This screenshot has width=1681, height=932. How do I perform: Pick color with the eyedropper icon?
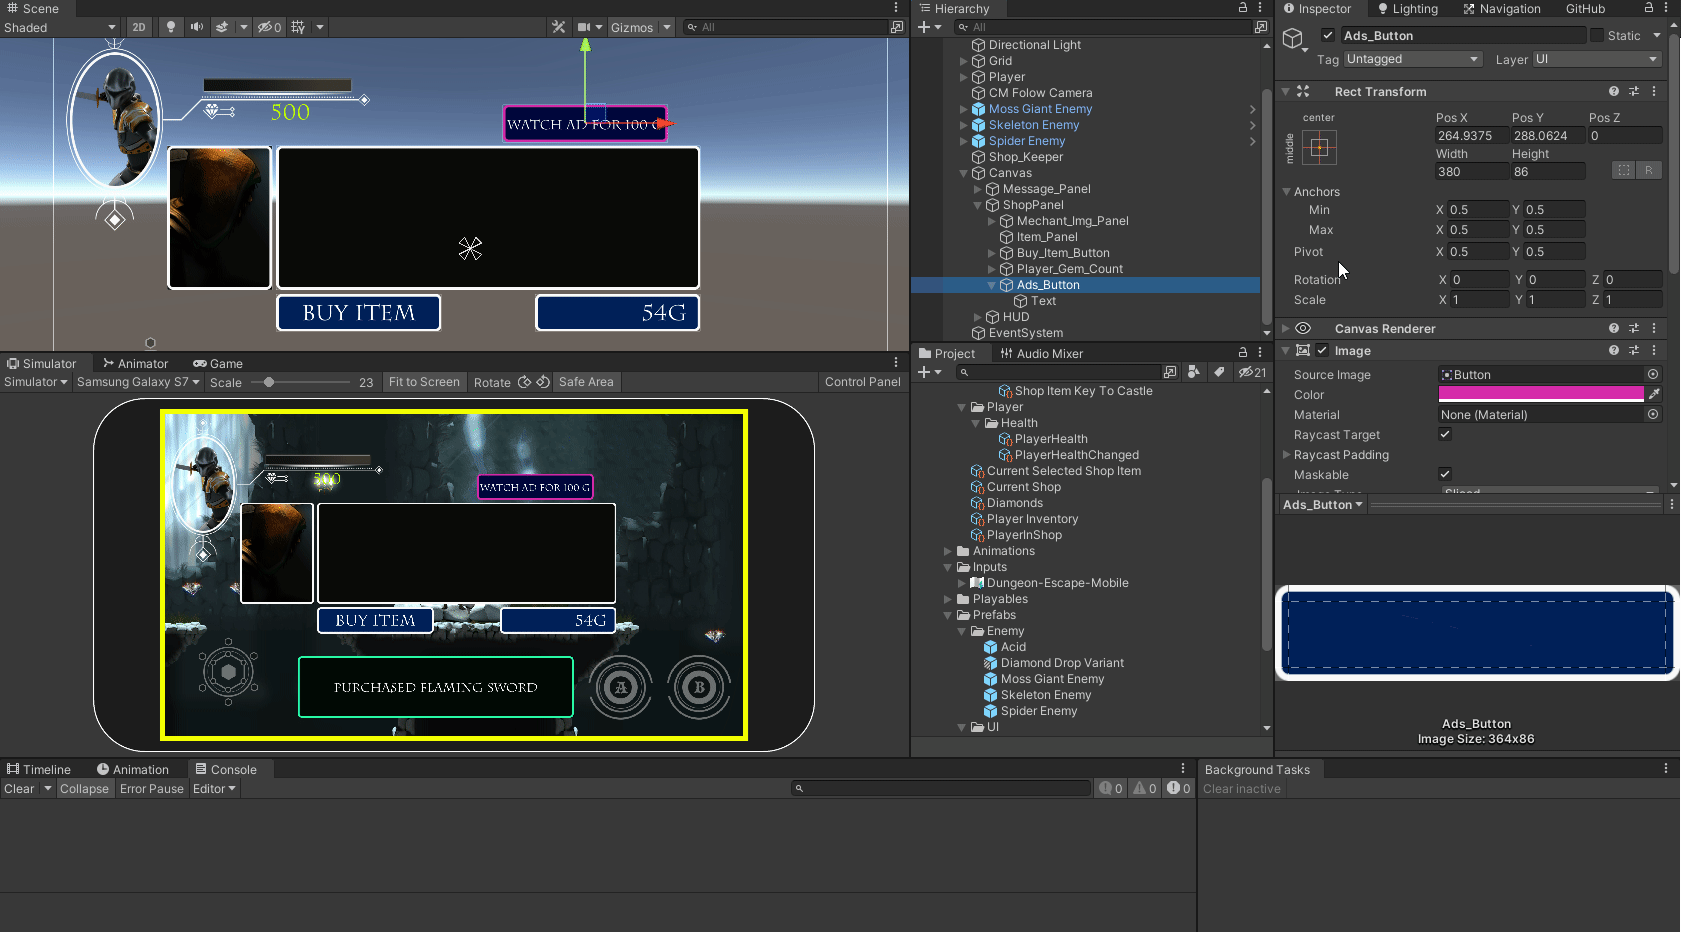coord(1654,394)
